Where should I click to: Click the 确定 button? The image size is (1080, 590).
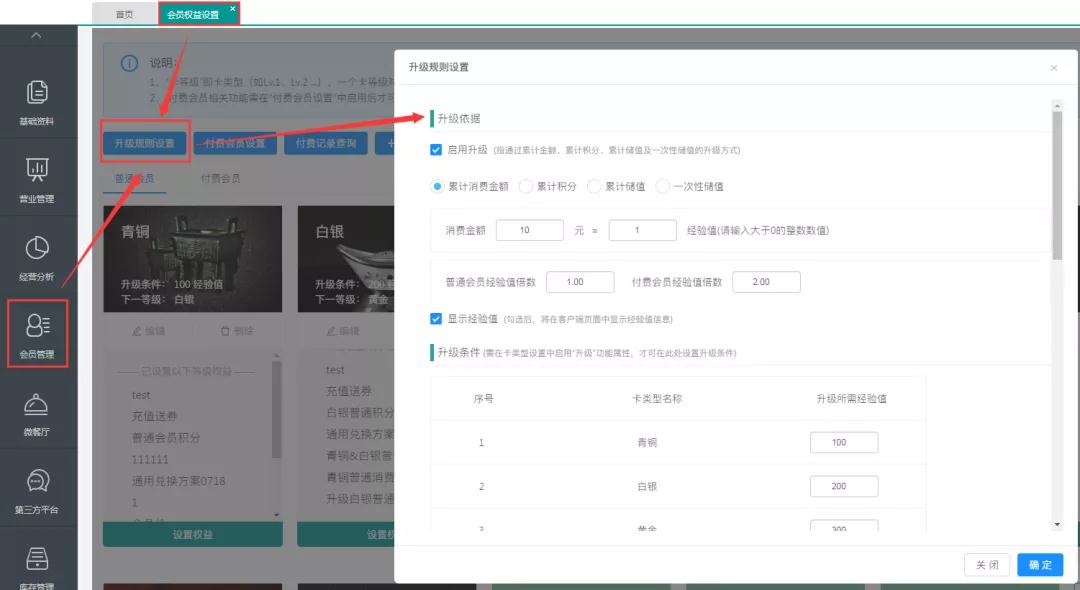pyautogui.click(x=1040, y=565)
